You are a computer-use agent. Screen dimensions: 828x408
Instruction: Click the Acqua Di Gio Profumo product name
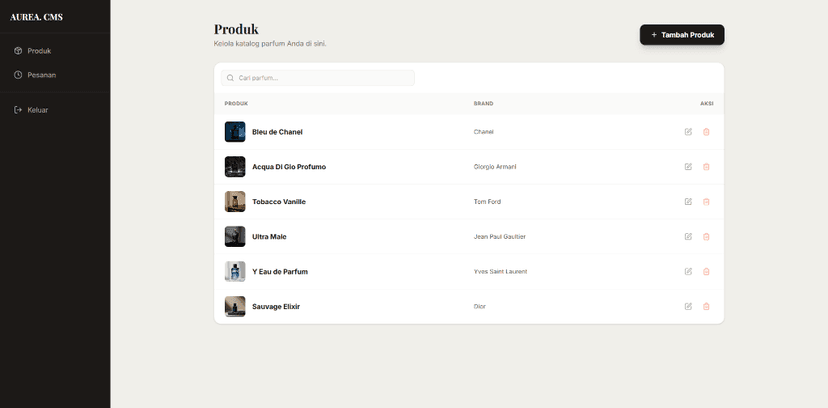tap(289, 167)
